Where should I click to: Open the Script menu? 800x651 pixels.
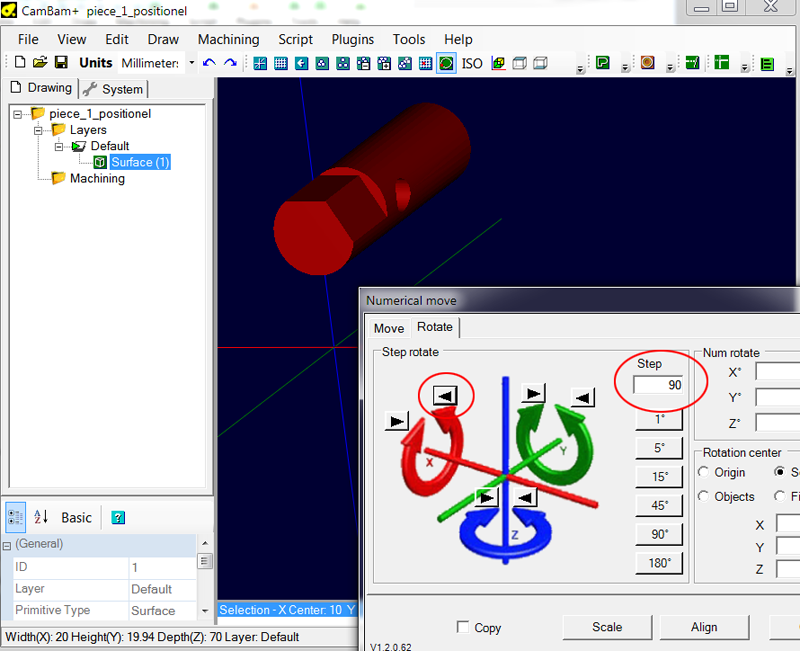(x=295, y=39)
